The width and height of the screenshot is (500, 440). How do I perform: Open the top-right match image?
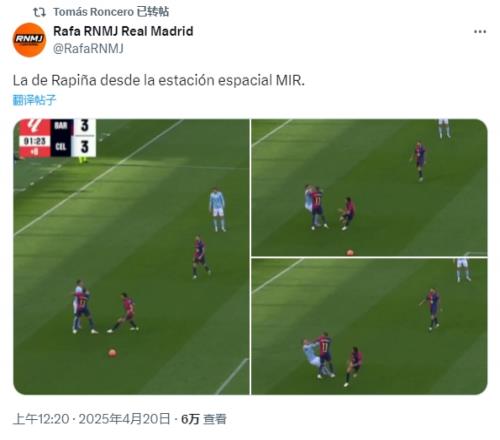369,187
